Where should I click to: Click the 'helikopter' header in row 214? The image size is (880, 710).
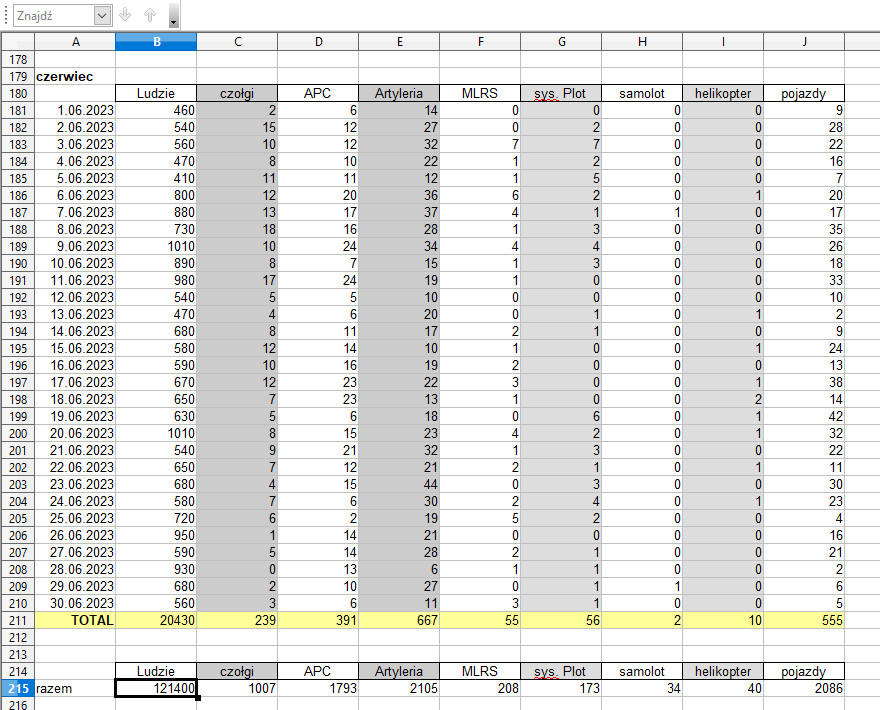[x=723, y=671]
